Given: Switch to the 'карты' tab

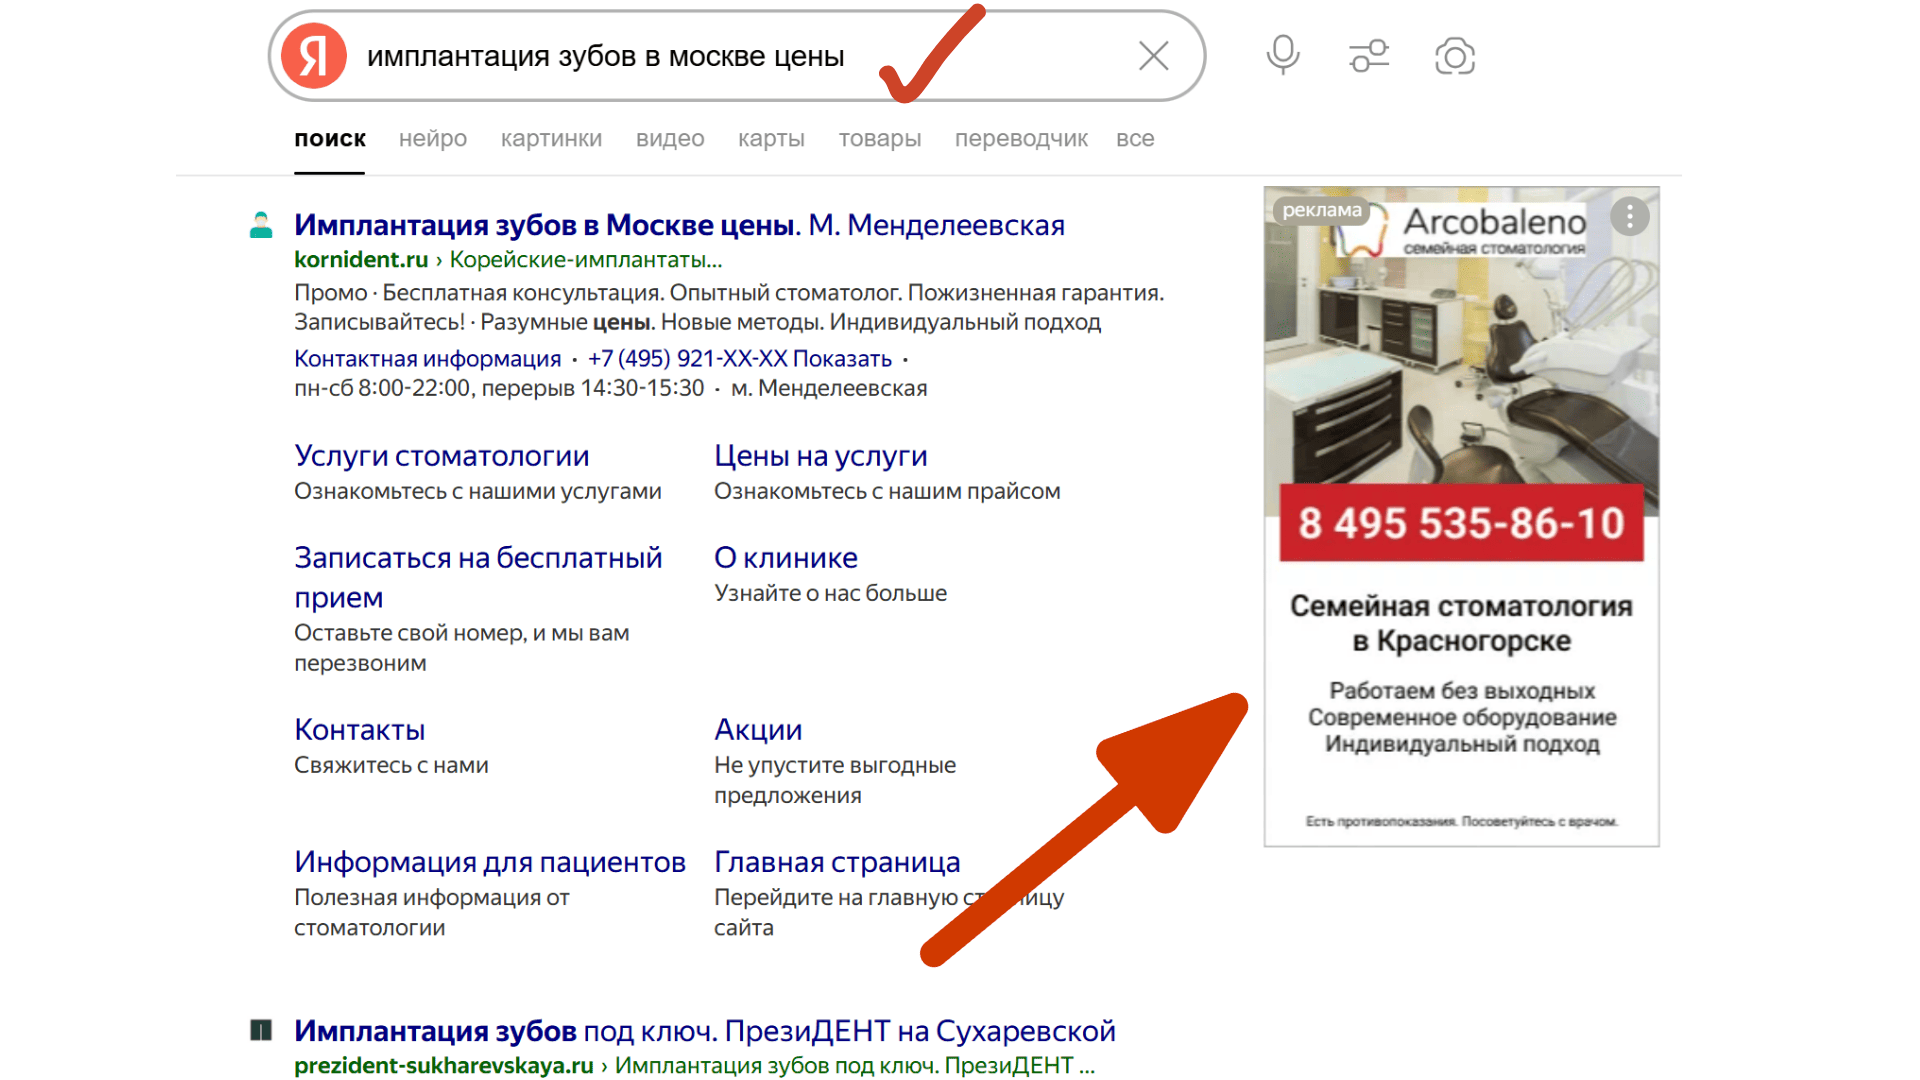Looking at the screenshot, I should [x=771, y=139].
